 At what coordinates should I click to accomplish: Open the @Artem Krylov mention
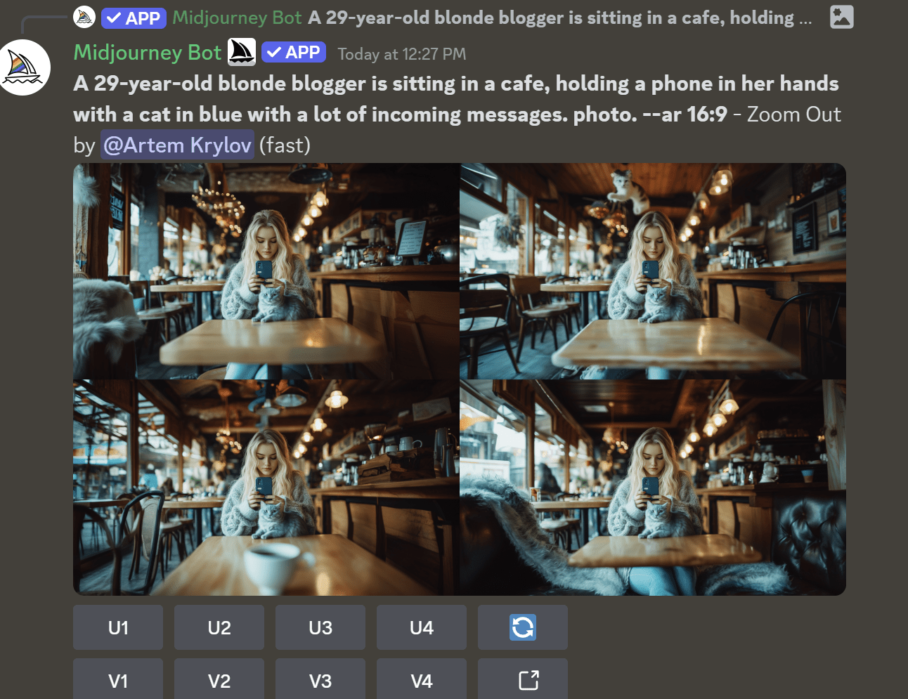coord(177,145)
